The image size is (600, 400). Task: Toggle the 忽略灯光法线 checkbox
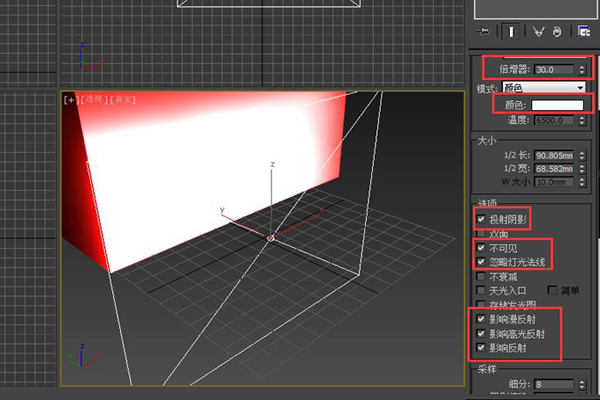click(x=482, y=261)
